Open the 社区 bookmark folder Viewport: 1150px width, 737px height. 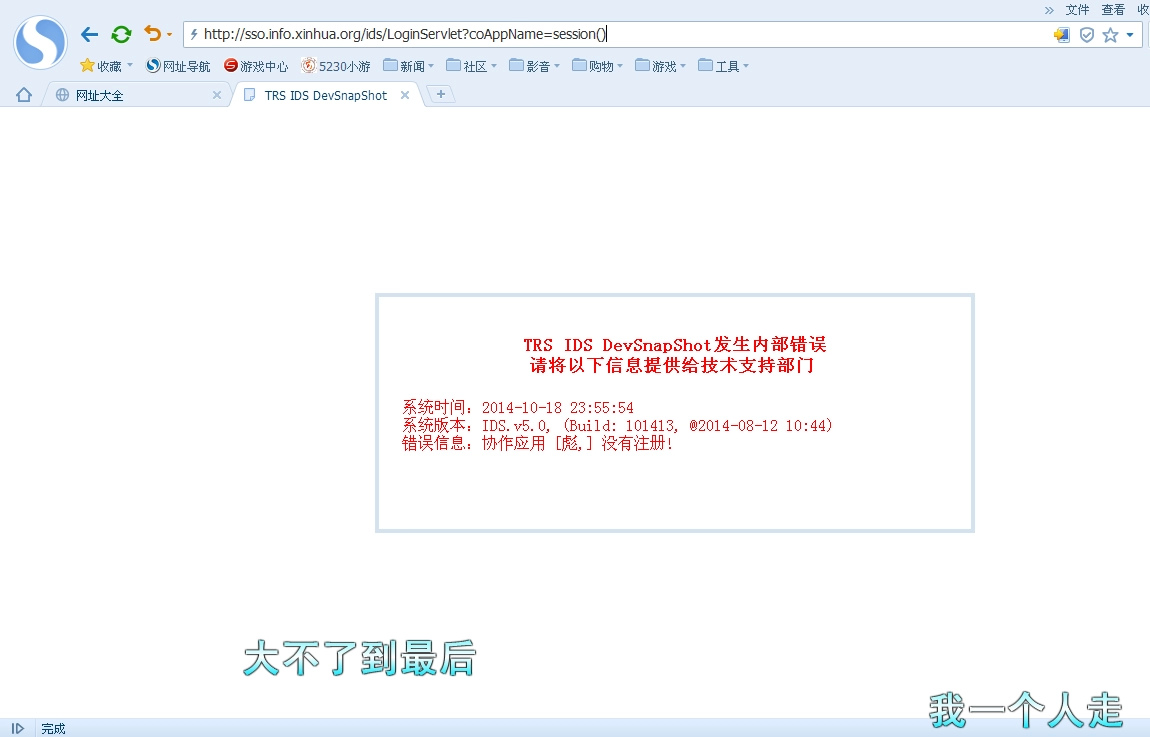[472, 66]
